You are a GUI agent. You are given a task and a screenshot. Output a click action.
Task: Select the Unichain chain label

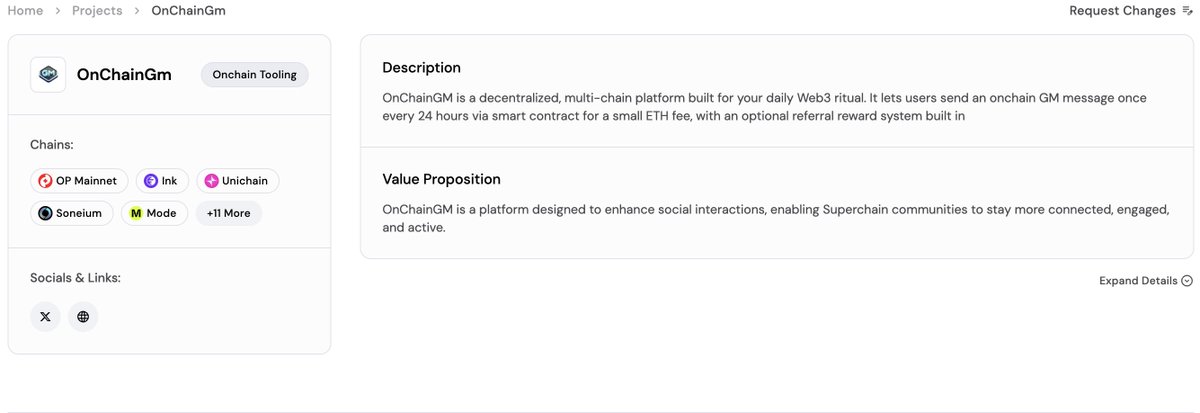pyautogui.click(x=246, y=181)
